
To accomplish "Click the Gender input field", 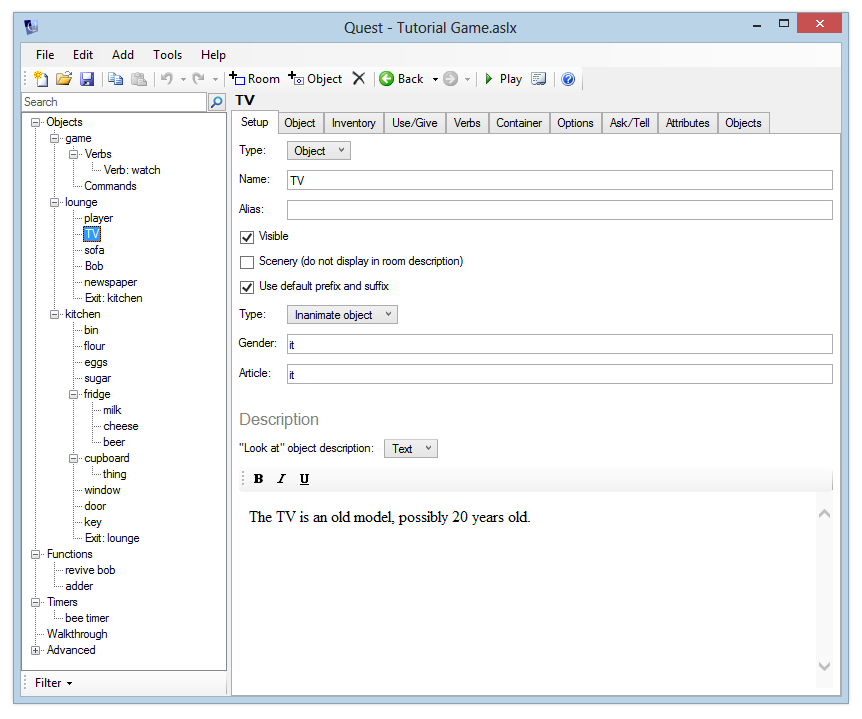I will (x=560, y=344).
